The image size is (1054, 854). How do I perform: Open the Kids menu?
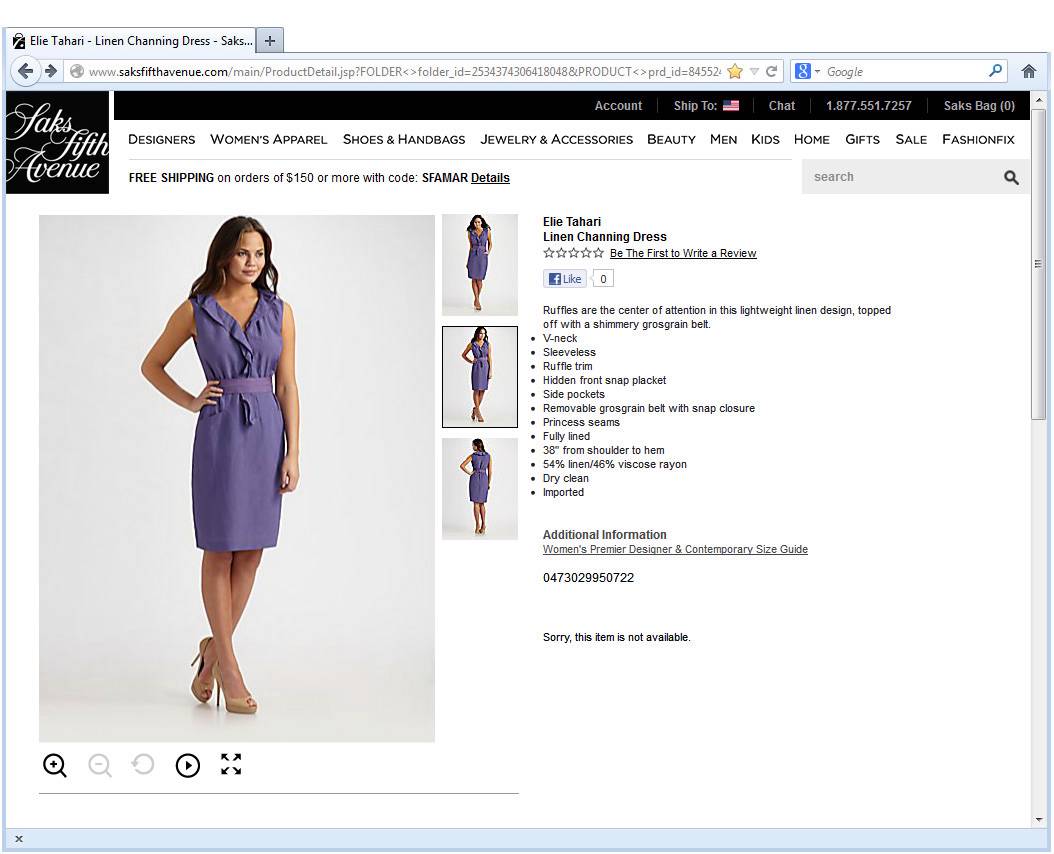765,139
